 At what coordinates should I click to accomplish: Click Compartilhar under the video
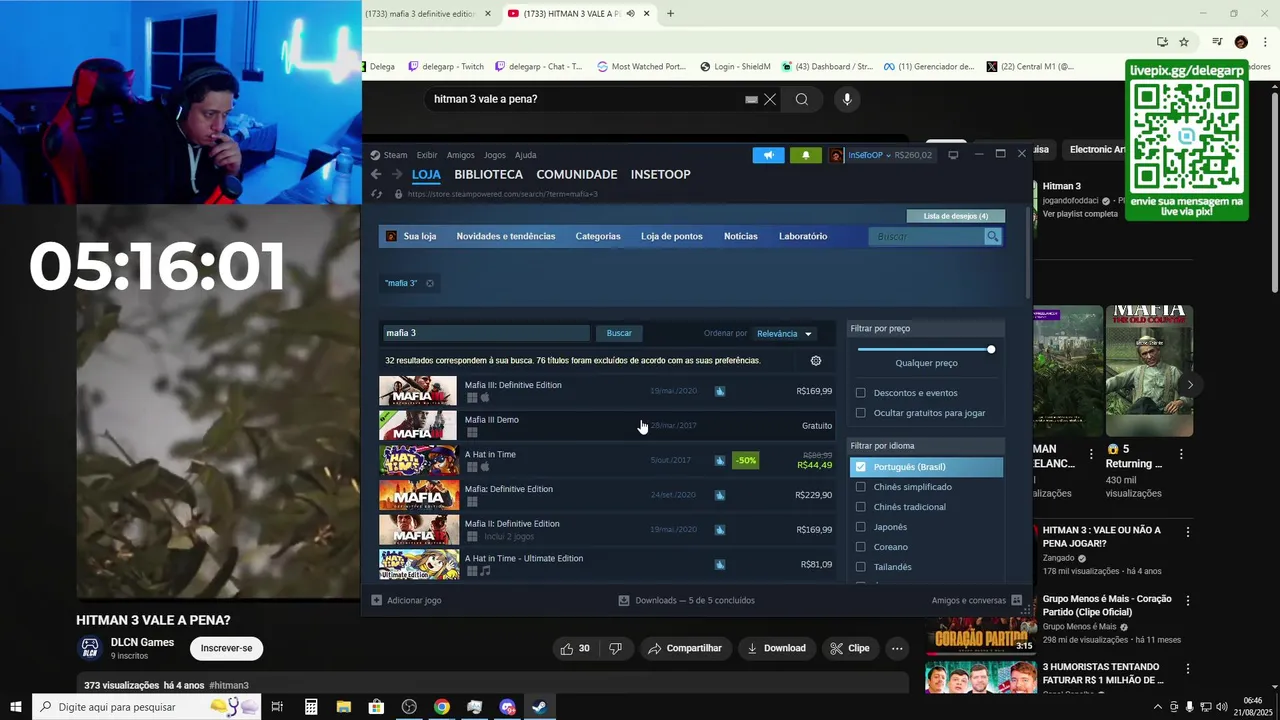[x=686, y=648]
